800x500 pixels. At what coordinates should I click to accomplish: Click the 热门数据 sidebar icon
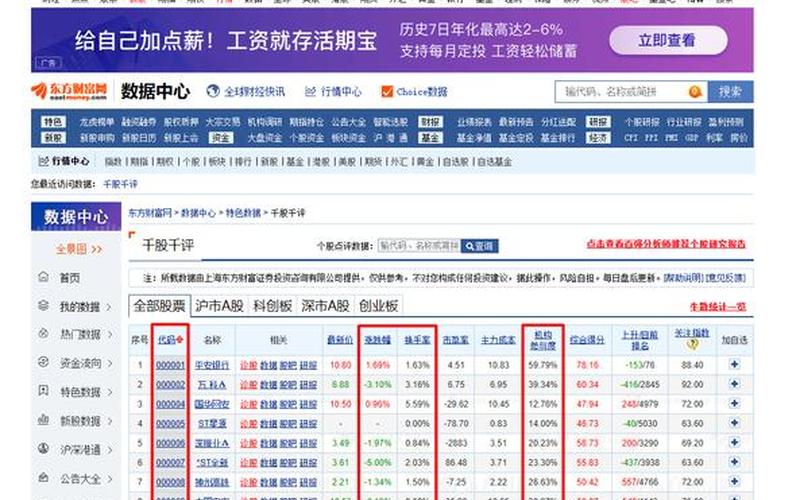tap(44, 334)
